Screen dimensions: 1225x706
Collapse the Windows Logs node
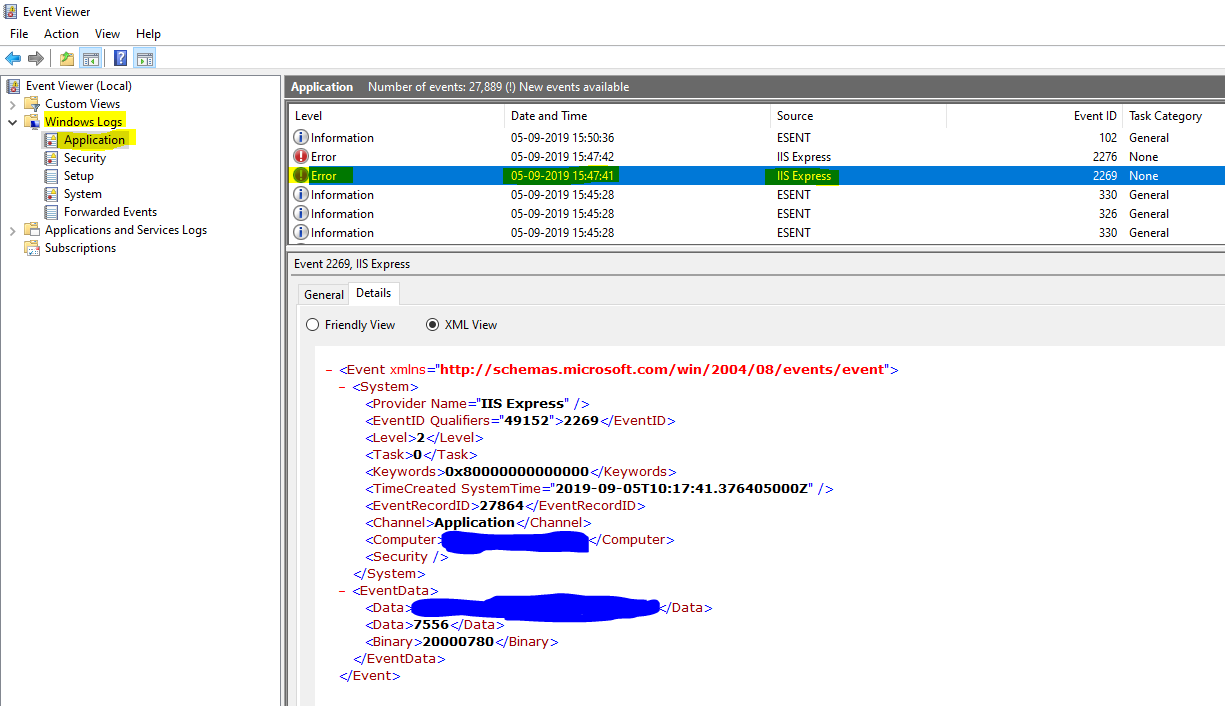[x=12, y=122]
